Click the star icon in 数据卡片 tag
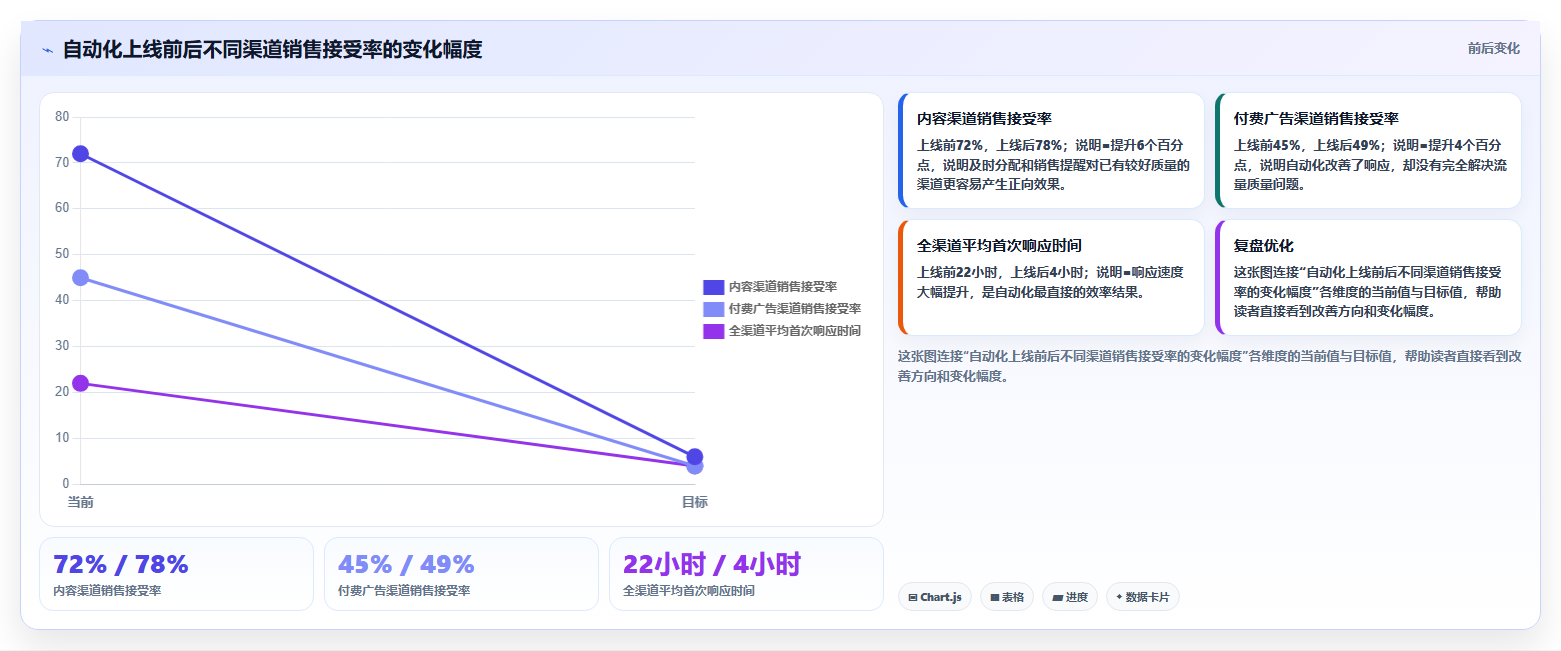The width and height of the screenshot is (1561, 651). click(1119, 597)
